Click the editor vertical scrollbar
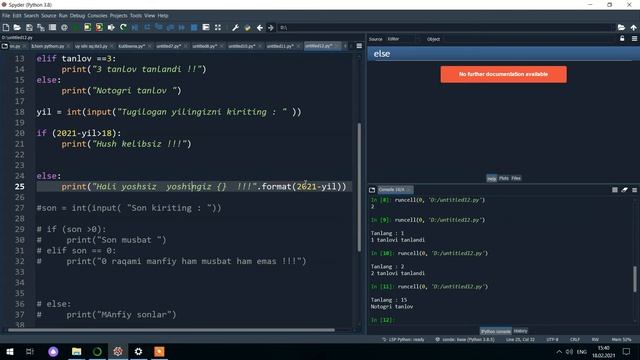This screenshot has height=360, width=640. [359, 187]
